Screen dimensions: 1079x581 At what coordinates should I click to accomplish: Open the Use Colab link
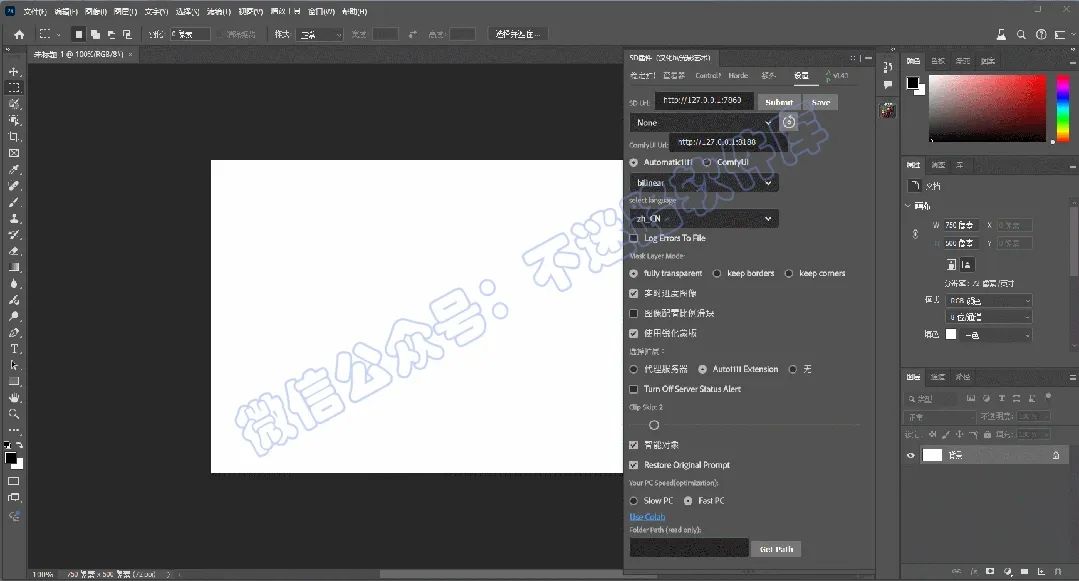(x=647, y=517)
